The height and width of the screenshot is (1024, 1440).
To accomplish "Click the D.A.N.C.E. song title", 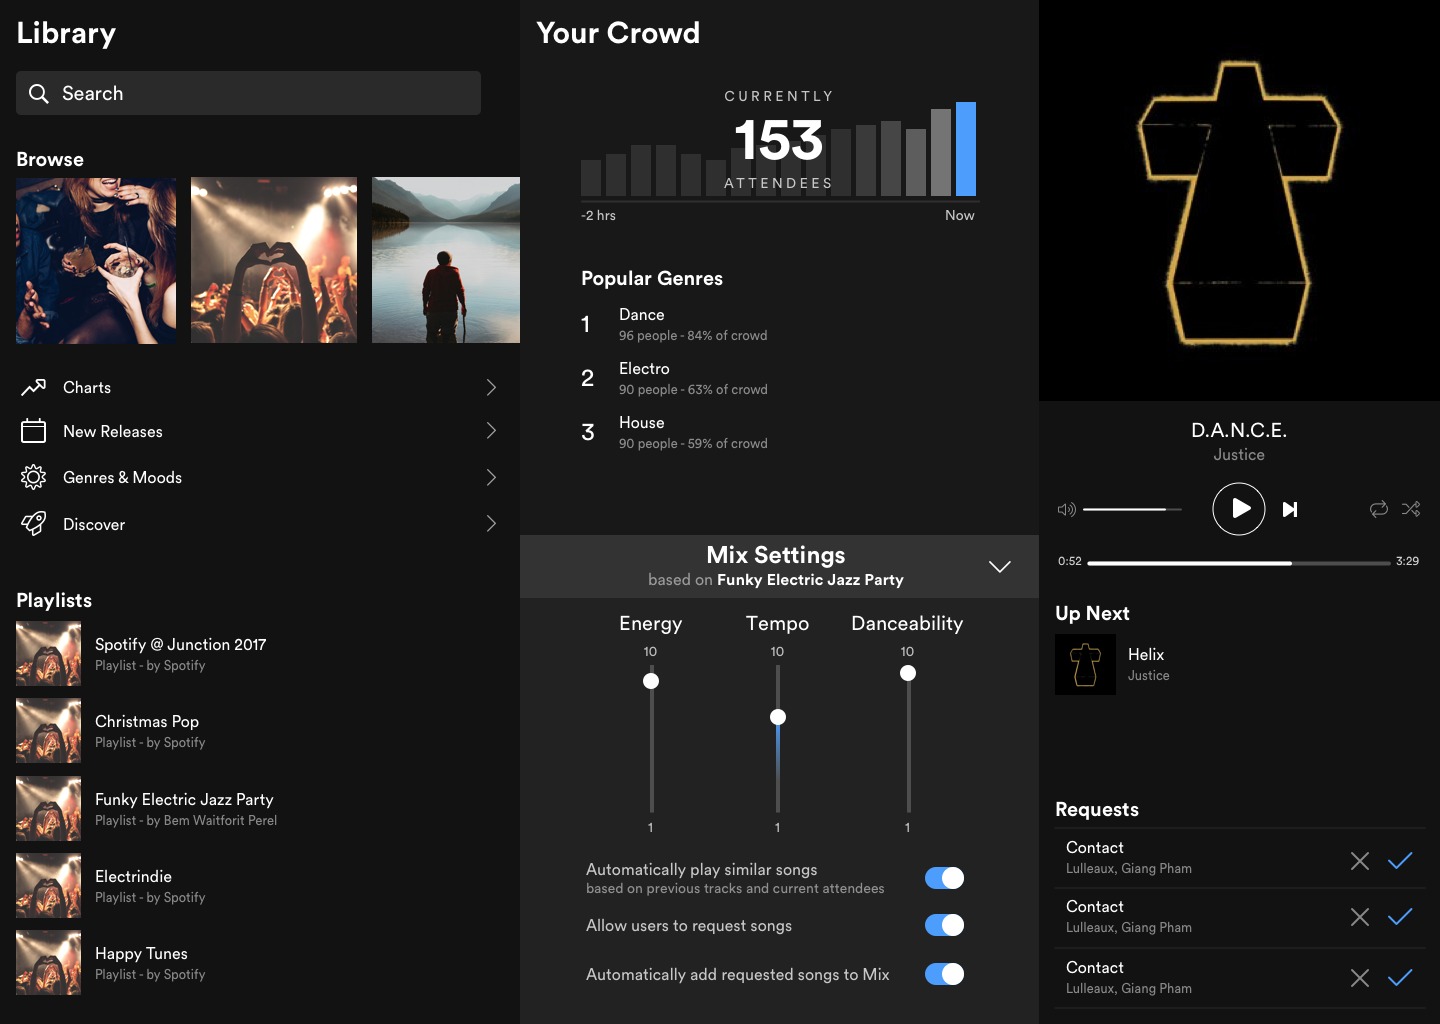I will (1239, 430).
